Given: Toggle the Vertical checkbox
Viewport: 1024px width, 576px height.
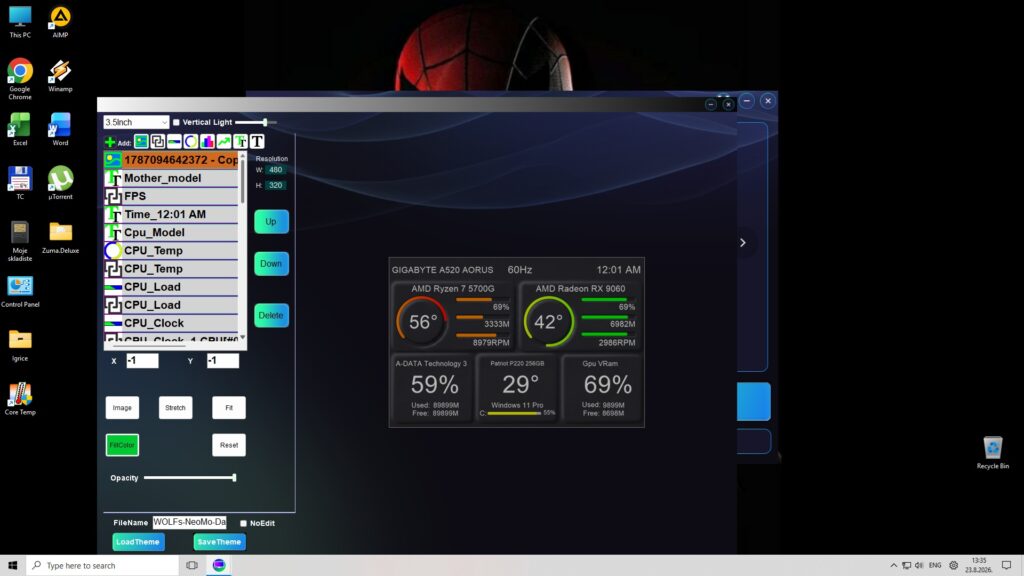Looking at the screenshot, I should coord(176,122).
